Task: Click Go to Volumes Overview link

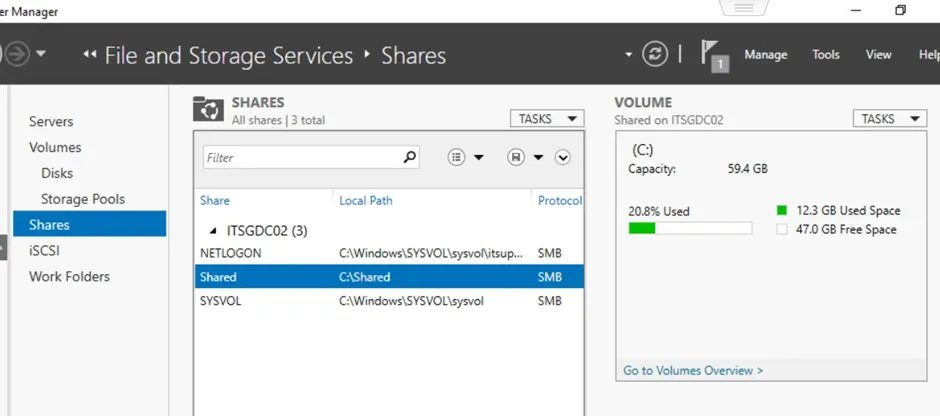Action: pyautogui.click(x=692, y=370)
